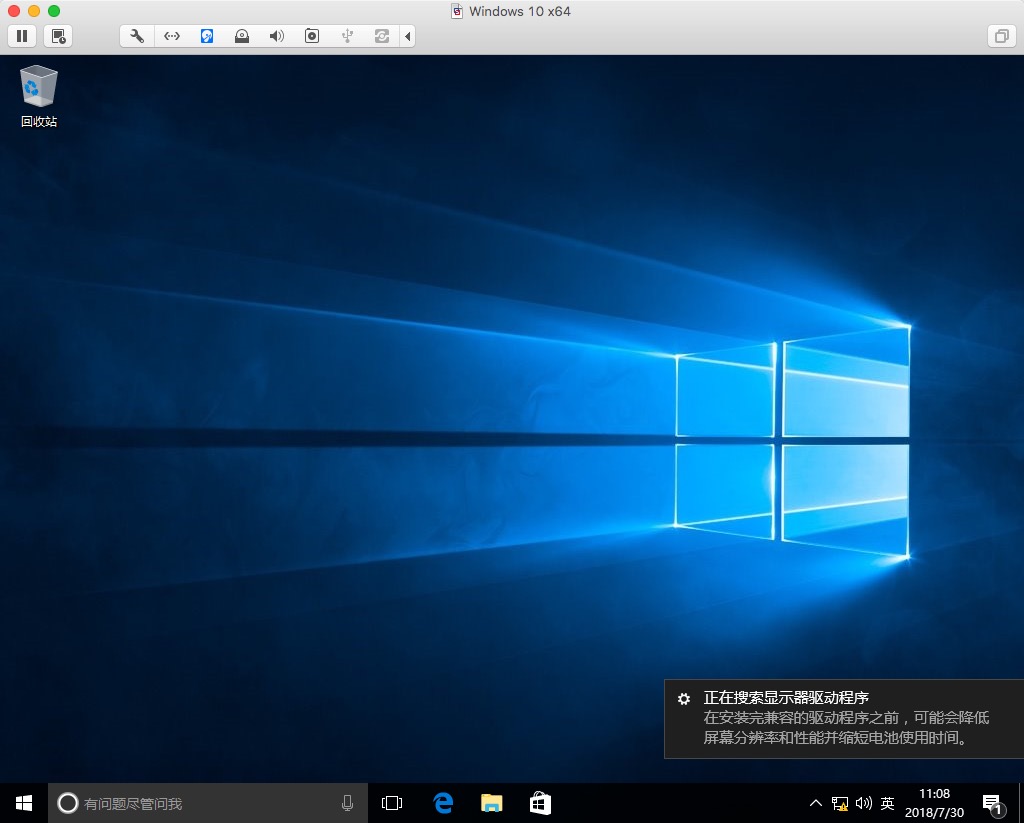Open virtual machine settings wrench icon
1024x823 pixels.
point(137,36)
